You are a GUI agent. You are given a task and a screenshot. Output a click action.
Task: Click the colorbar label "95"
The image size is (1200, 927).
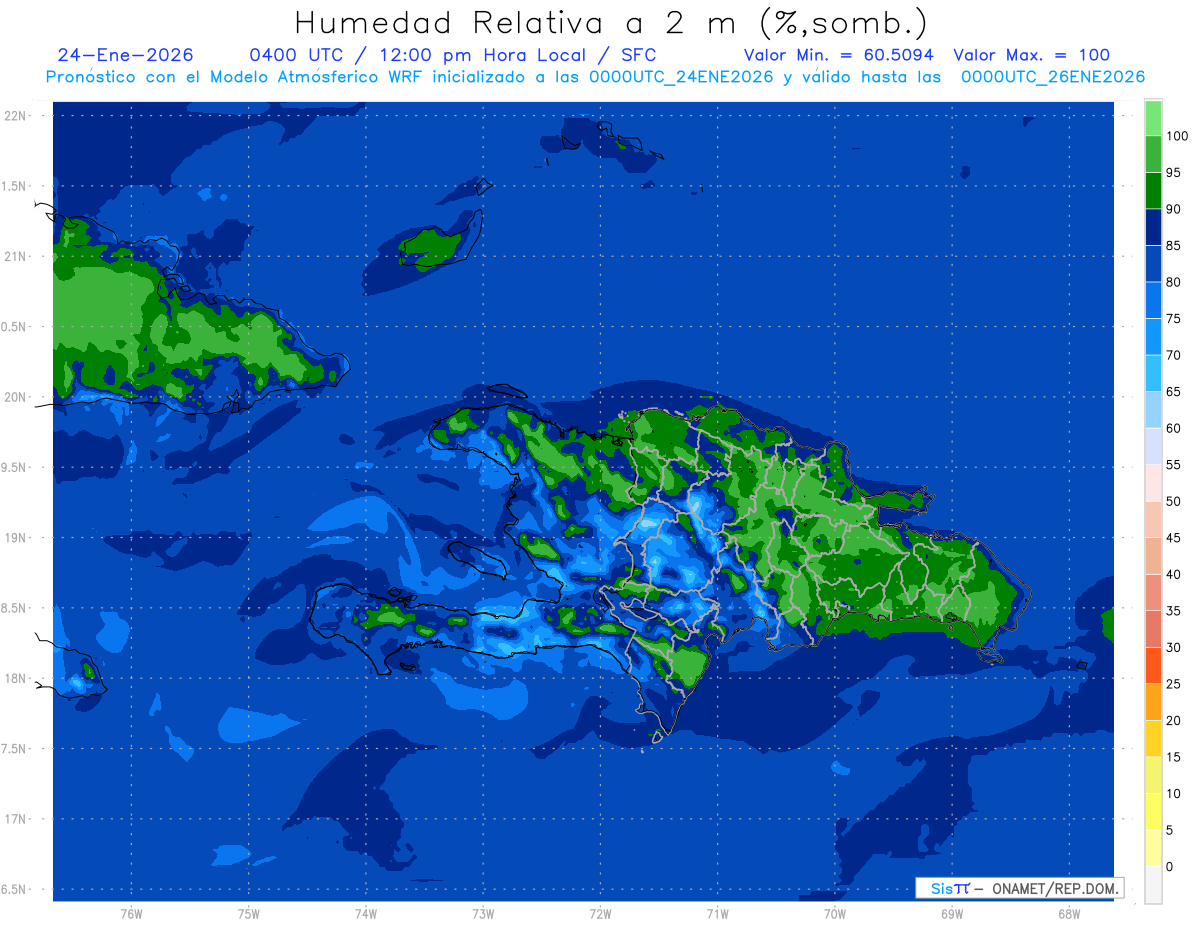click(1173, 173)
